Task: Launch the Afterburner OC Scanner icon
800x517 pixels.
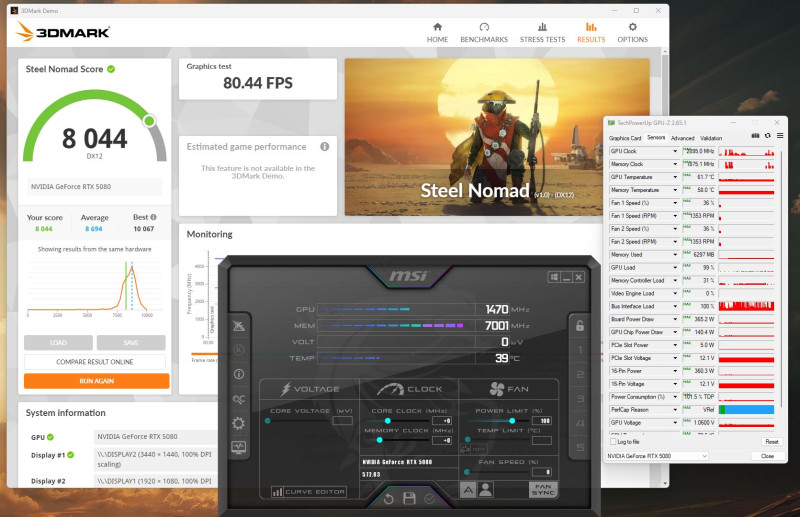Action: click(238, 399)
